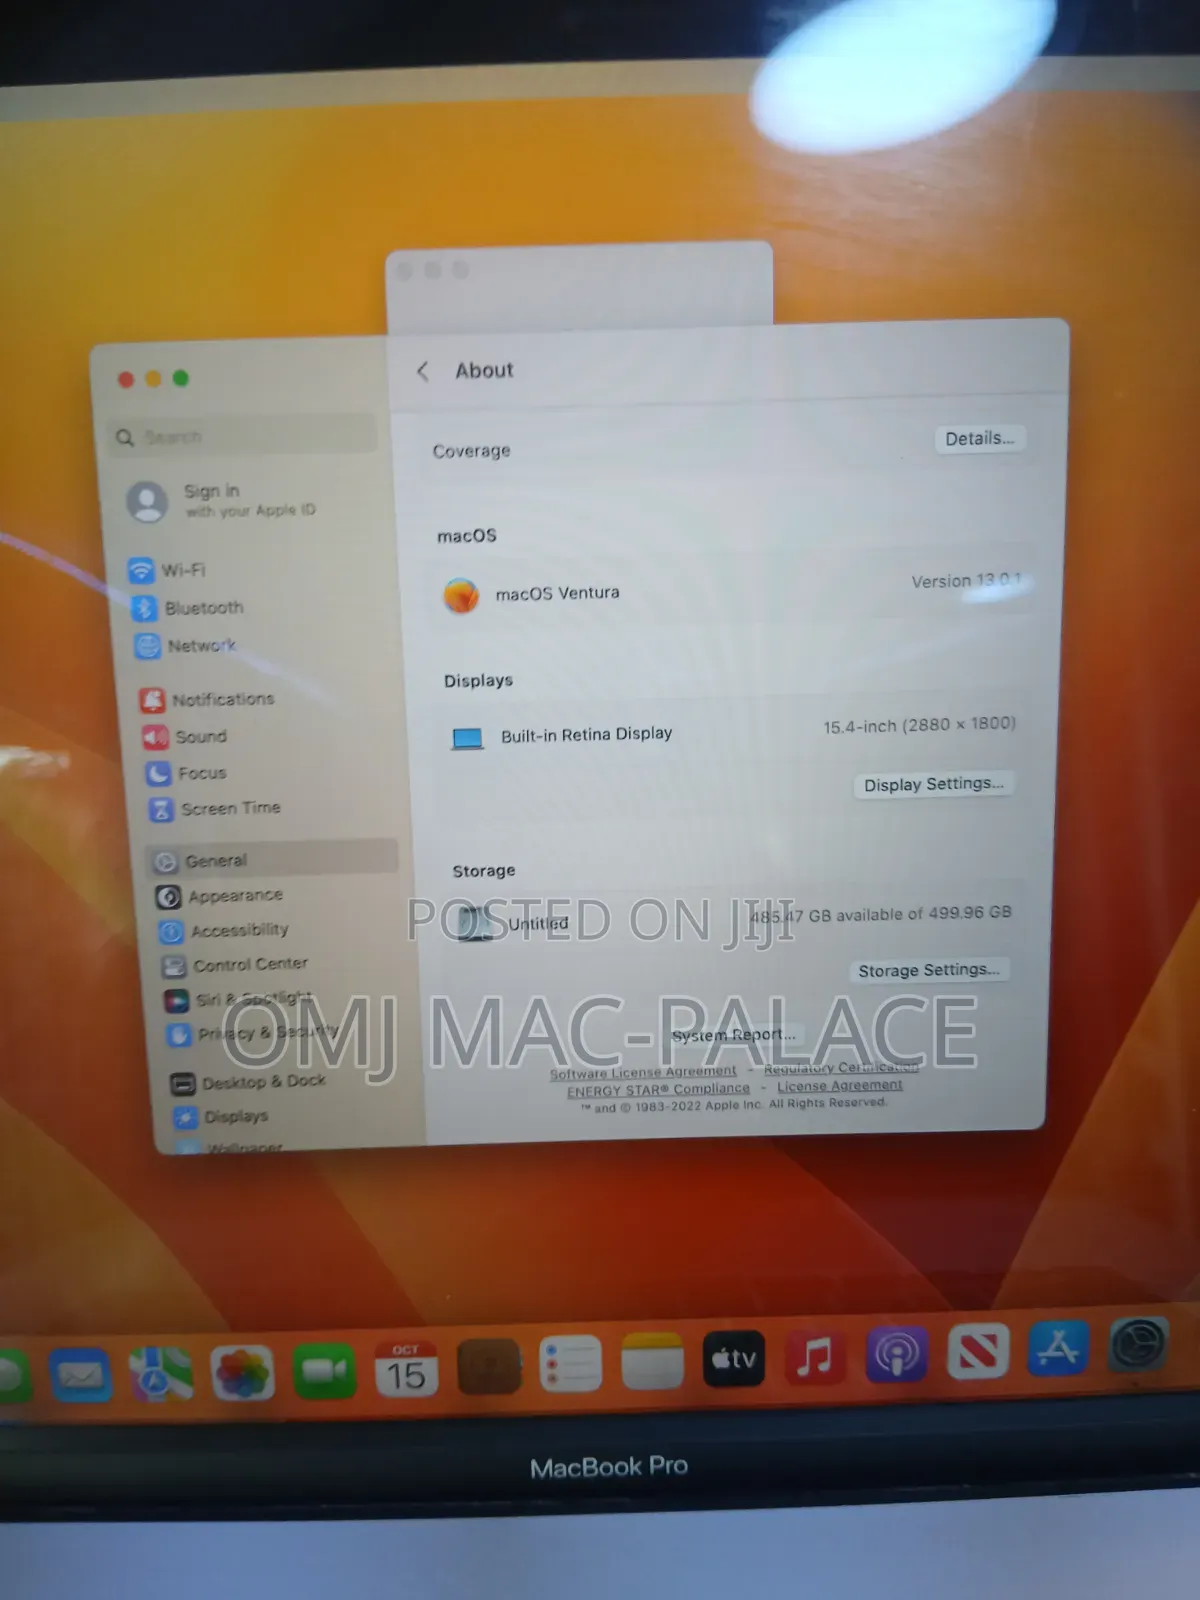Click the macOS Ventura icon

(x=461, y=596)
